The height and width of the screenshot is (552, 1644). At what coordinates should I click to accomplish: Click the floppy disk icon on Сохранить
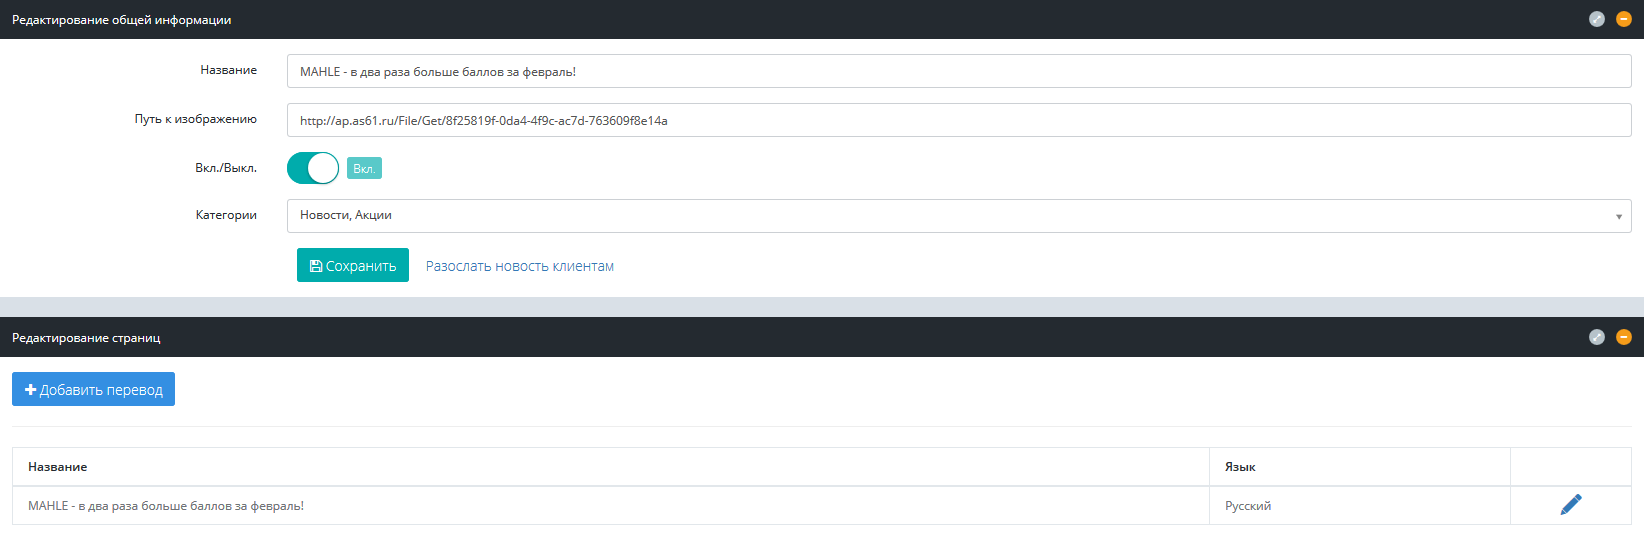(316, 266)
